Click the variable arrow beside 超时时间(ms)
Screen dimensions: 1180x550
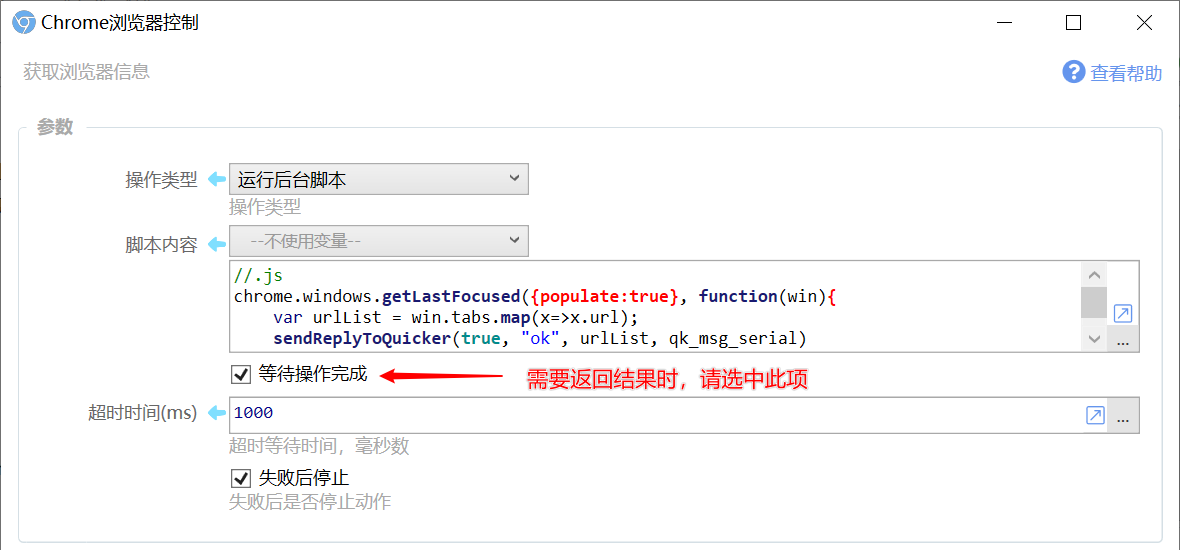tap(216, 412)
